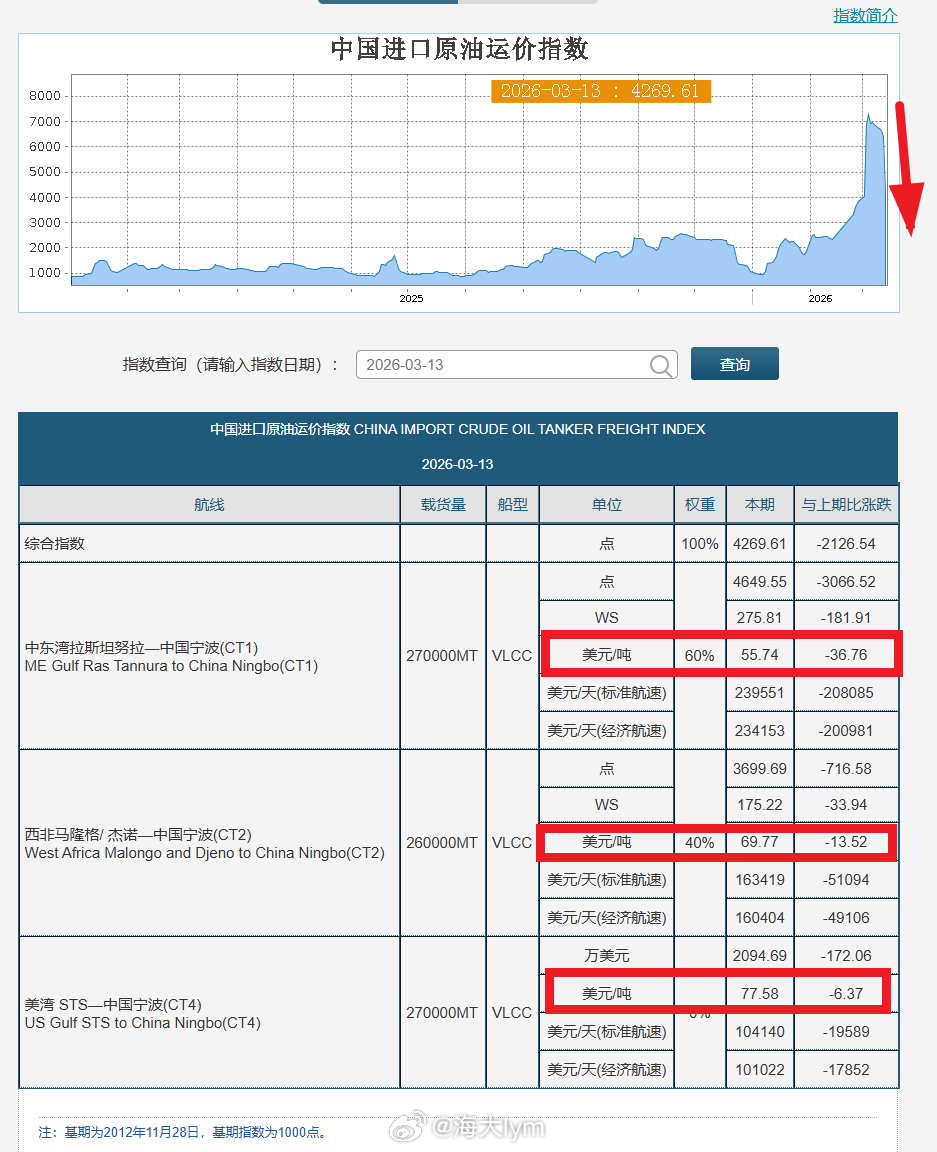Click CT1 point value 4649.55
Viewport: 937px width, 1152px height.
[759, 582]
